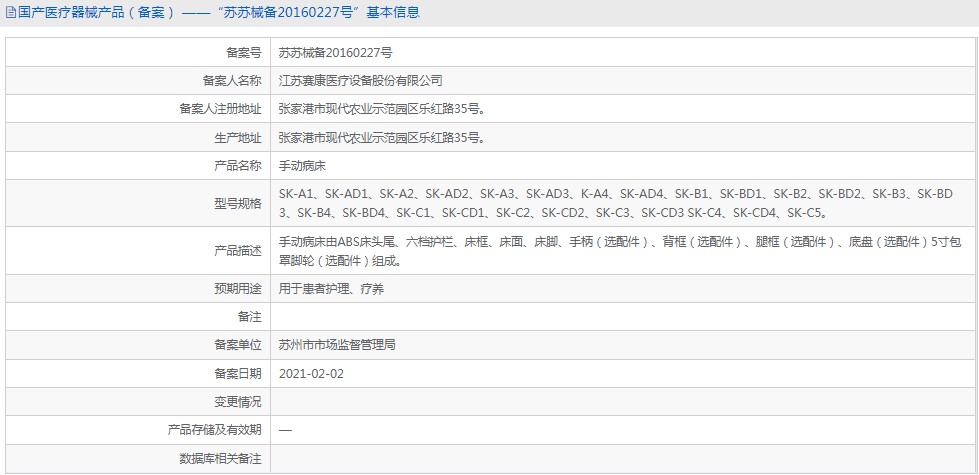Select the authority 苏州市市场监督管理局
Screen dimensions: 979x475
pos(337,344)
